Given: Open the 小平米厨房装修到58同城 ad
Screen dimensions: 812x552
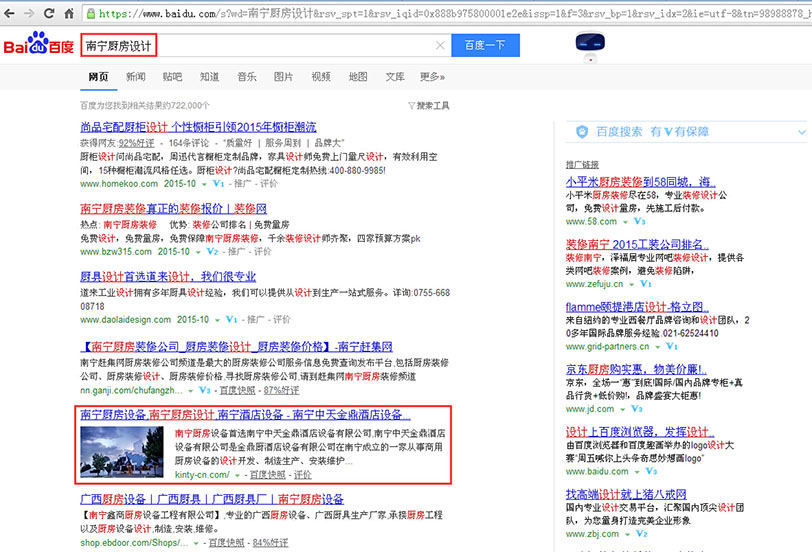Looking at the screenshot, I should coord(641,182).
